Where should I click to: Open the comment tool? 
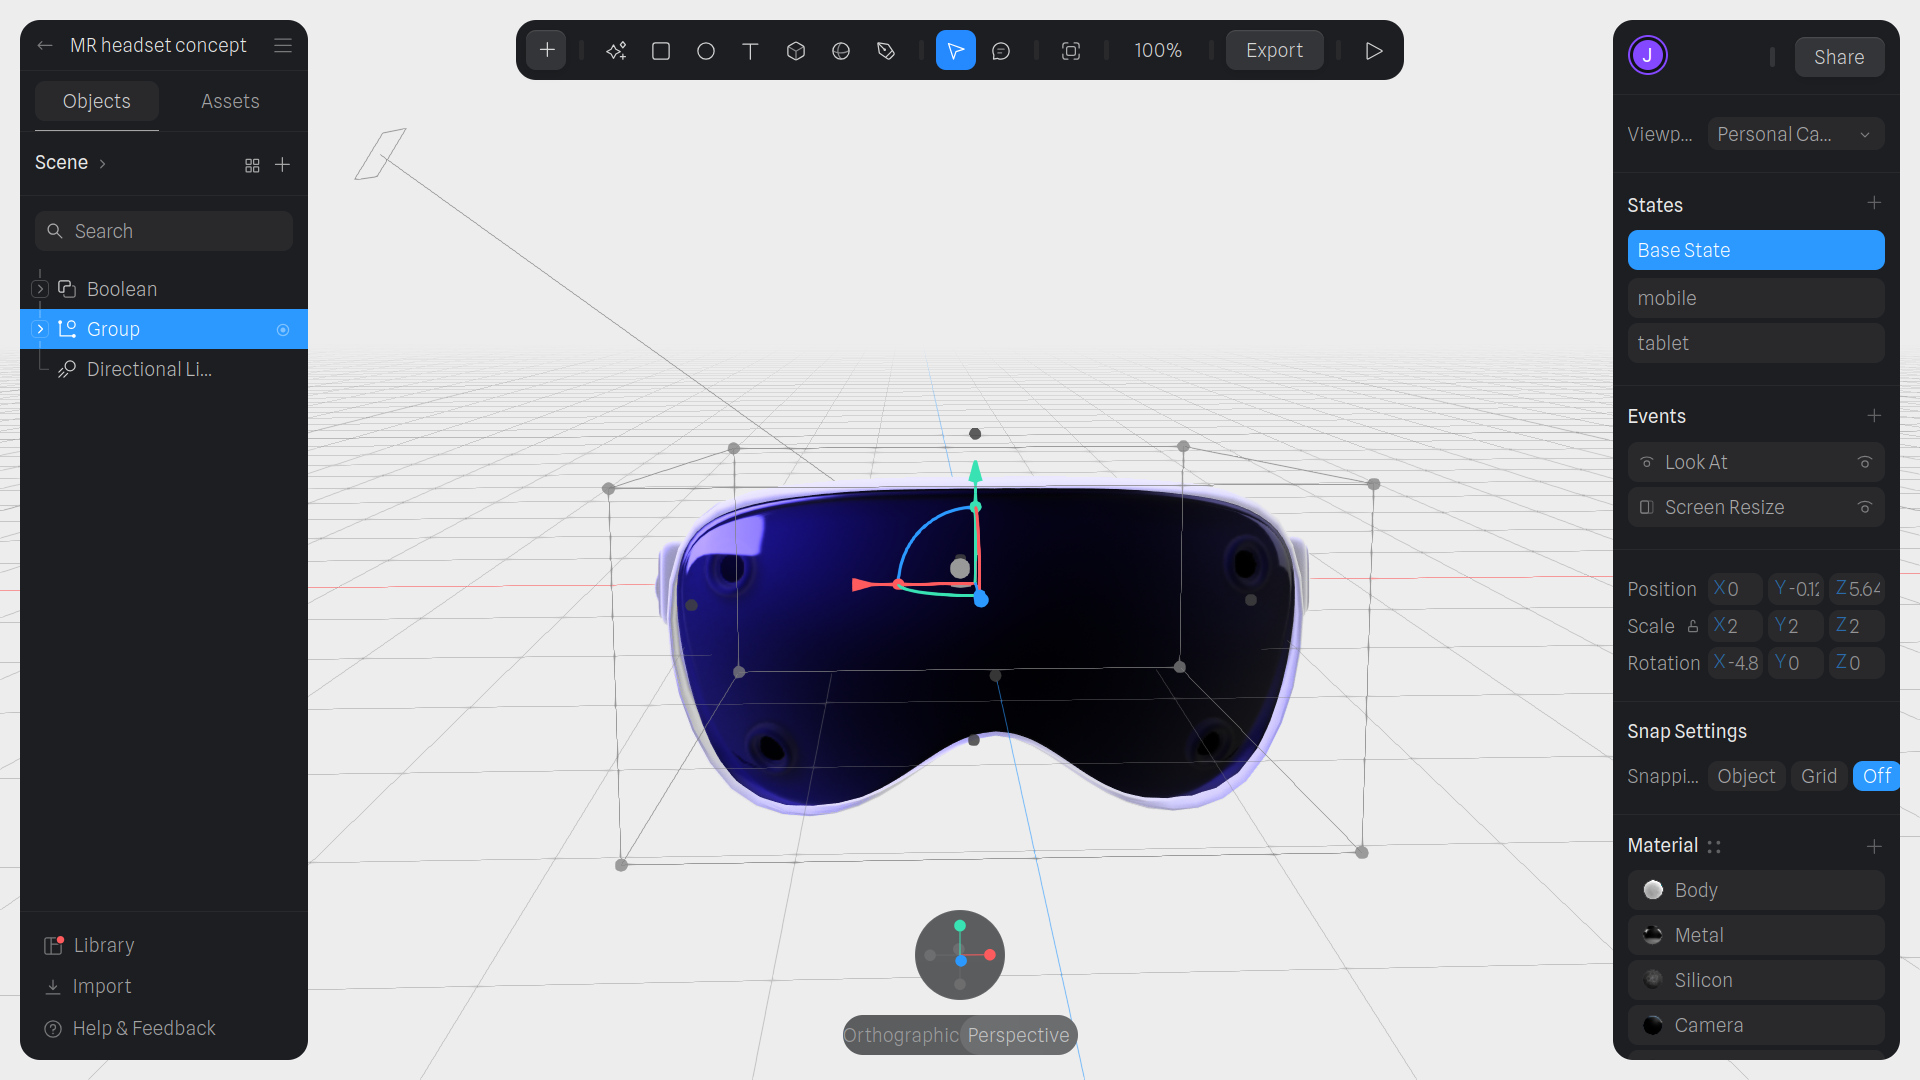click(x=1001, y=51)
